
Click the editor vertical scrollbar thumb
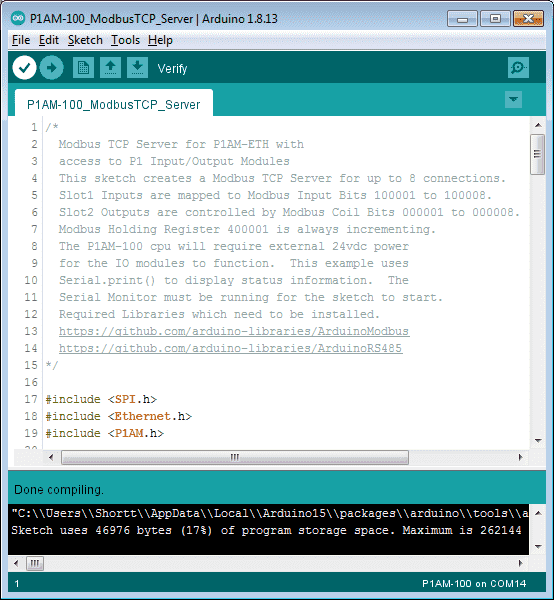click(537, 154)
